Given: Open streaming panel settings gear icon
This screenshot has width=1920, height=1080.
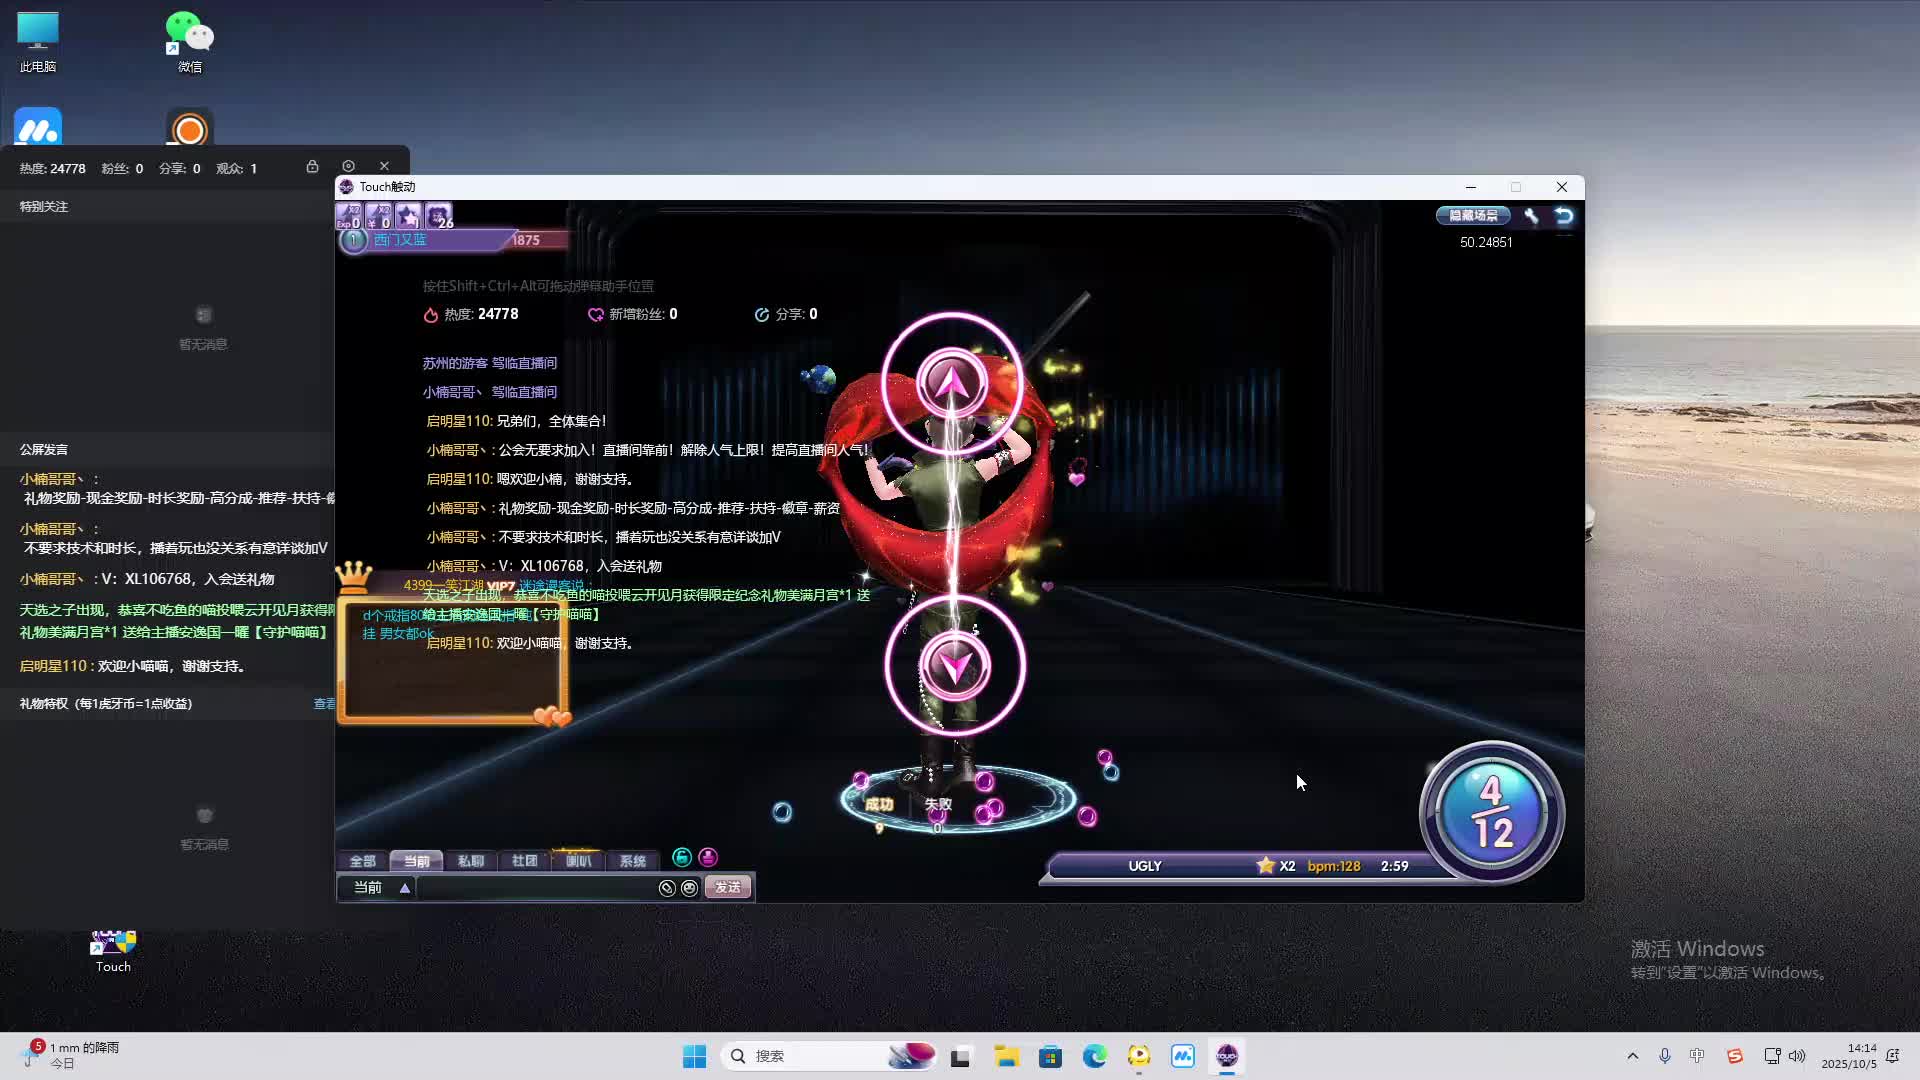Looking at the screenshot, I should (348, 166).
